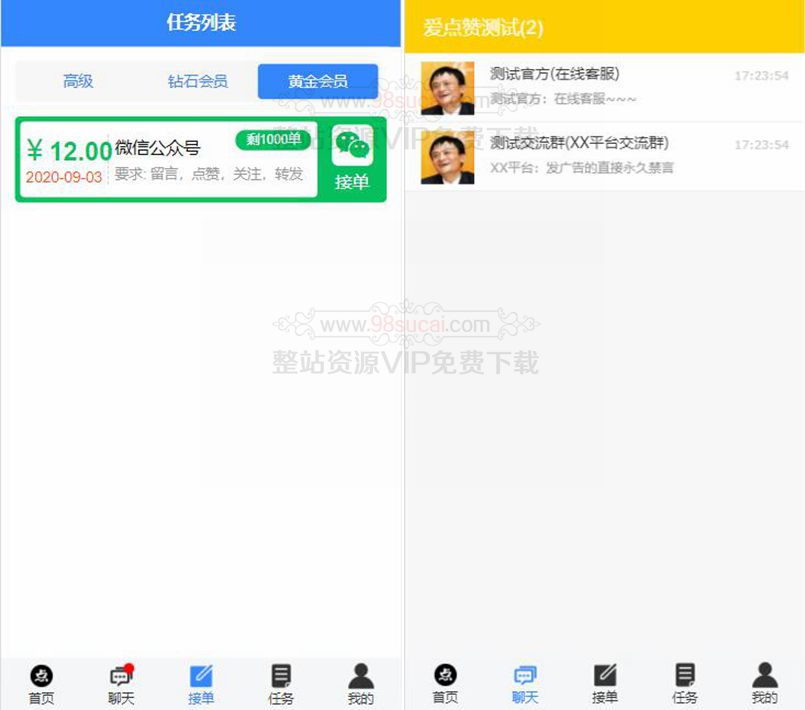Screen dimensions: 805x710
Task: Select 接单 pencil icon in left bottom bar
Action: [201, 676]
